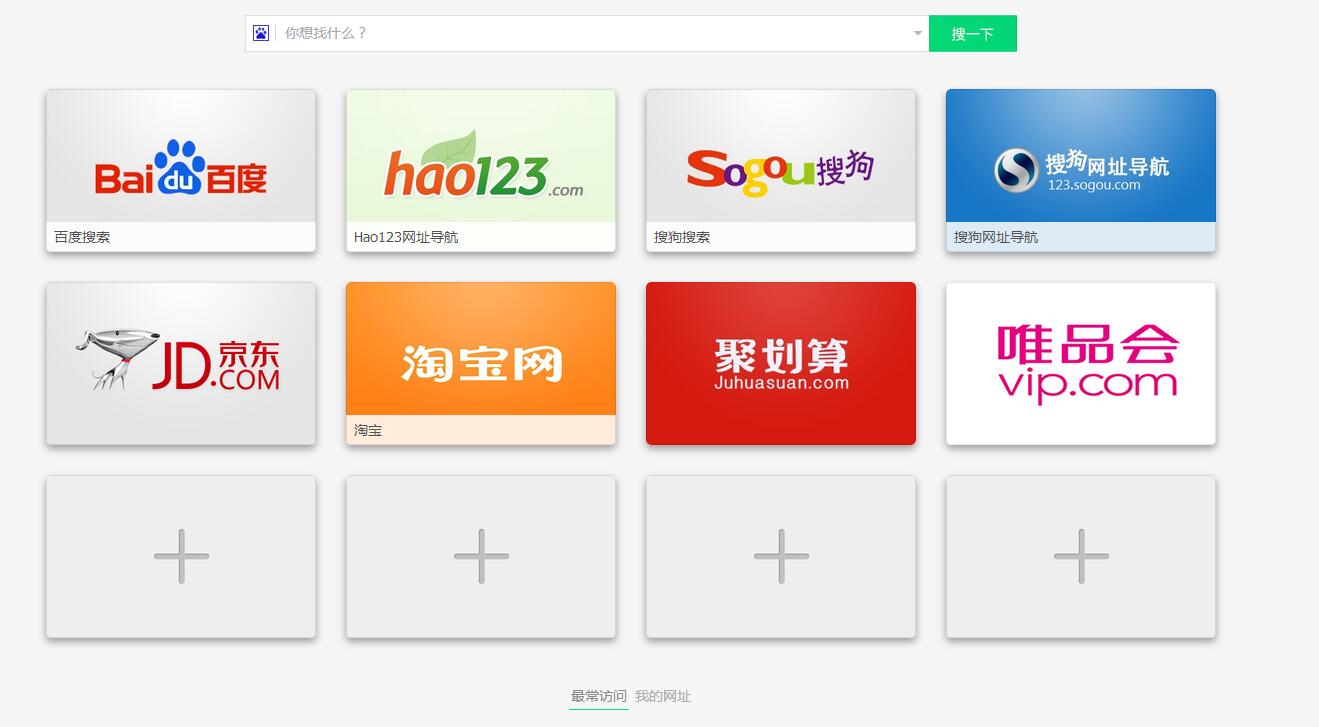Click the Hao123网址导航 caption
This screenshot has width=1319, height=727.
pyautogui.click(x=406, y=237)
